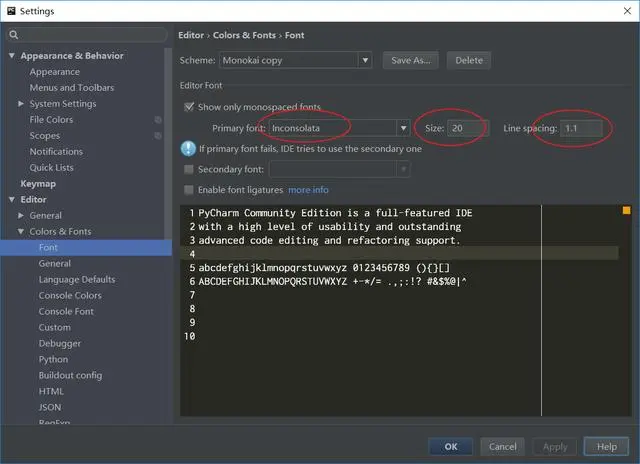This screenshot has width=640, height=464.
Task: Expand System Settings node
Action: click(x=21, y=104)
